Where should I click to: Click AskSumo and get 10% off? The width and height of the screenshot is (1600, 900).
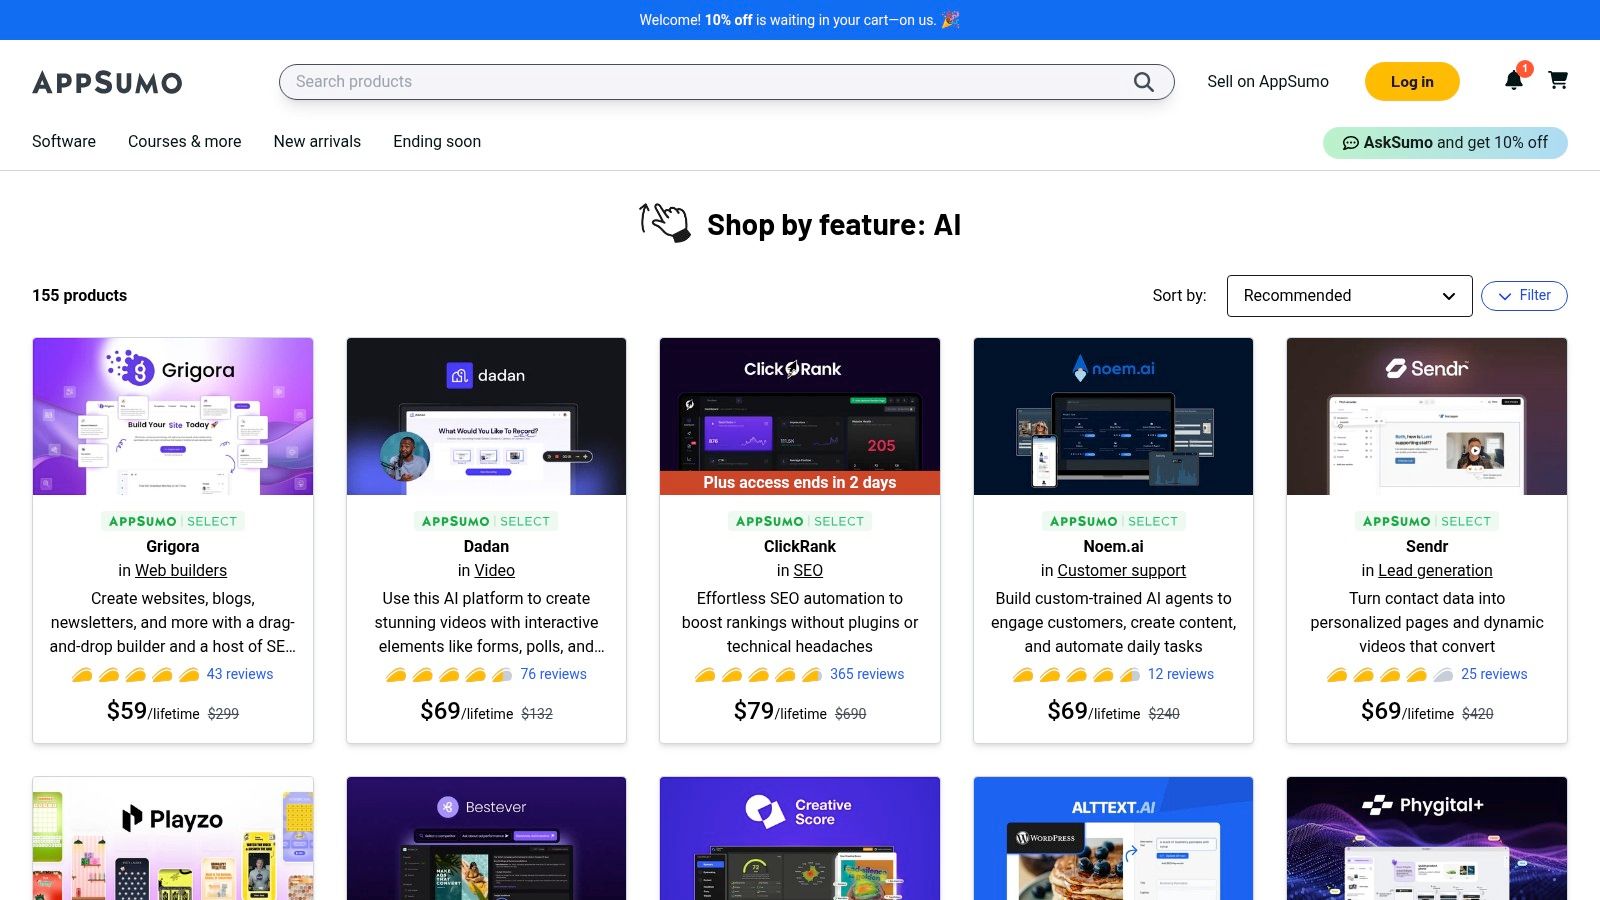[x=1445, y=143]
